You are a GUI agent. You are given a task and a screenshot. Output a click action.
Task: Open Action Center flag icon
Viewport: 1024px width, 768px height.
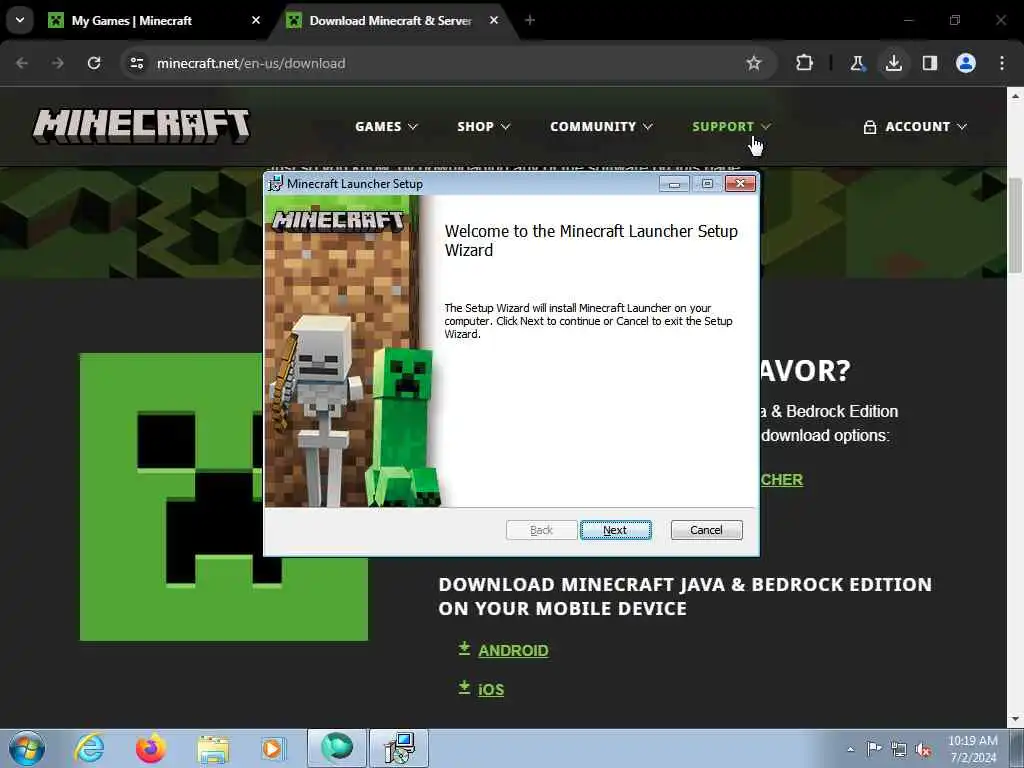(x=874, y=749)
